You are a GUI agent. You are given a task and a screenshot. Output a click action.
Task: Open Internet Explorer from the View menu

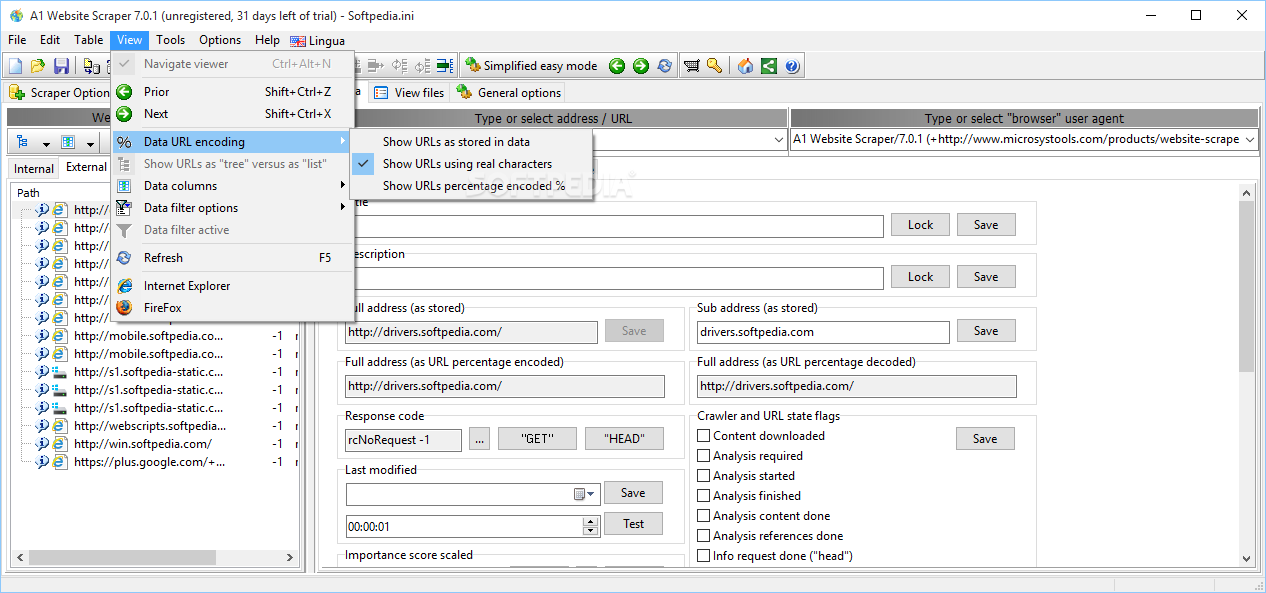tap(233, 285)
